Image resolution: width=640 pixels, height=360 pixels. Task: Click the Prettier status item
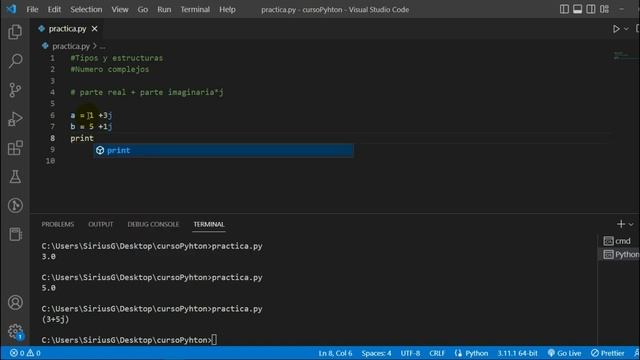pyautogui.click(x=607, y=353)
